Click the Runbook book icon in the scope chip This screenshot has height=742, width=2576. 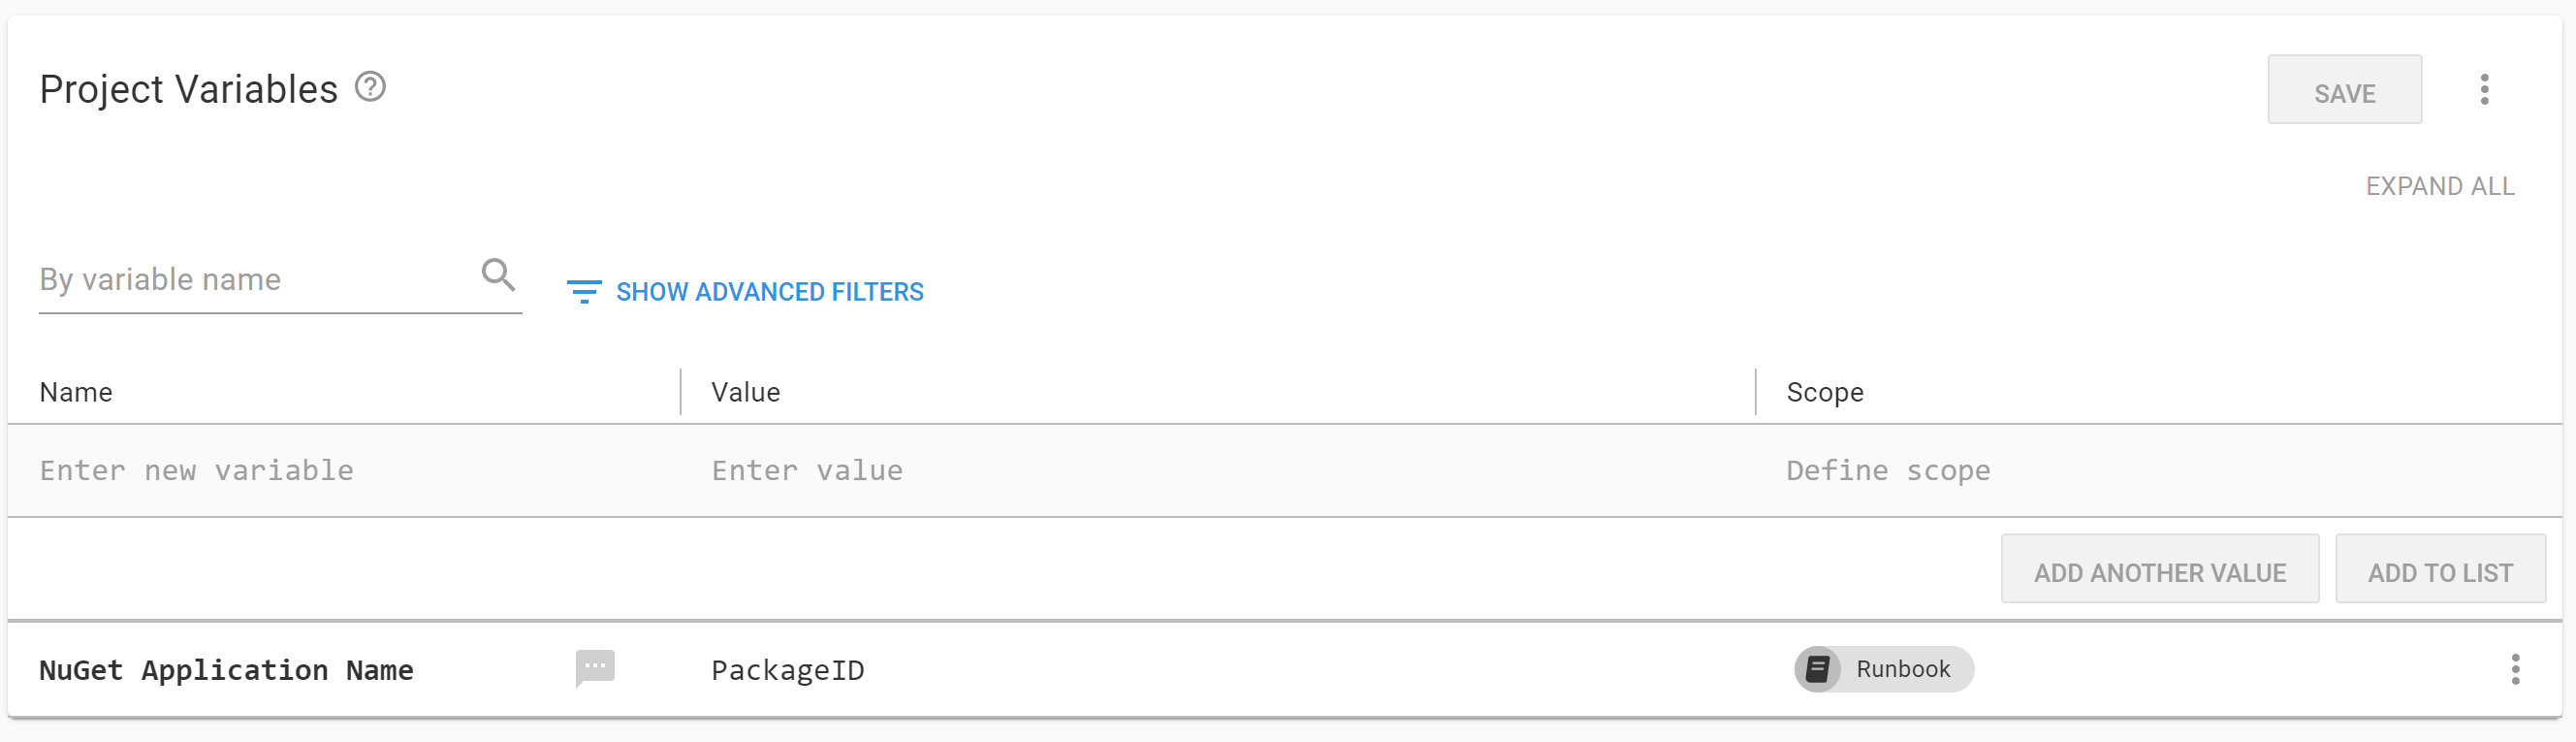(x=1820, y=669)
